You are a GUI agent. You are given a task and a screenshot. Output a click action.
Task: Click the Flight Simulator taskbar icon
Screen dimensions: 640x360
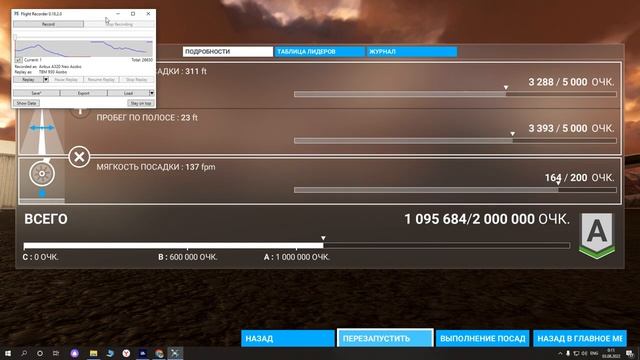coord(175,353)
